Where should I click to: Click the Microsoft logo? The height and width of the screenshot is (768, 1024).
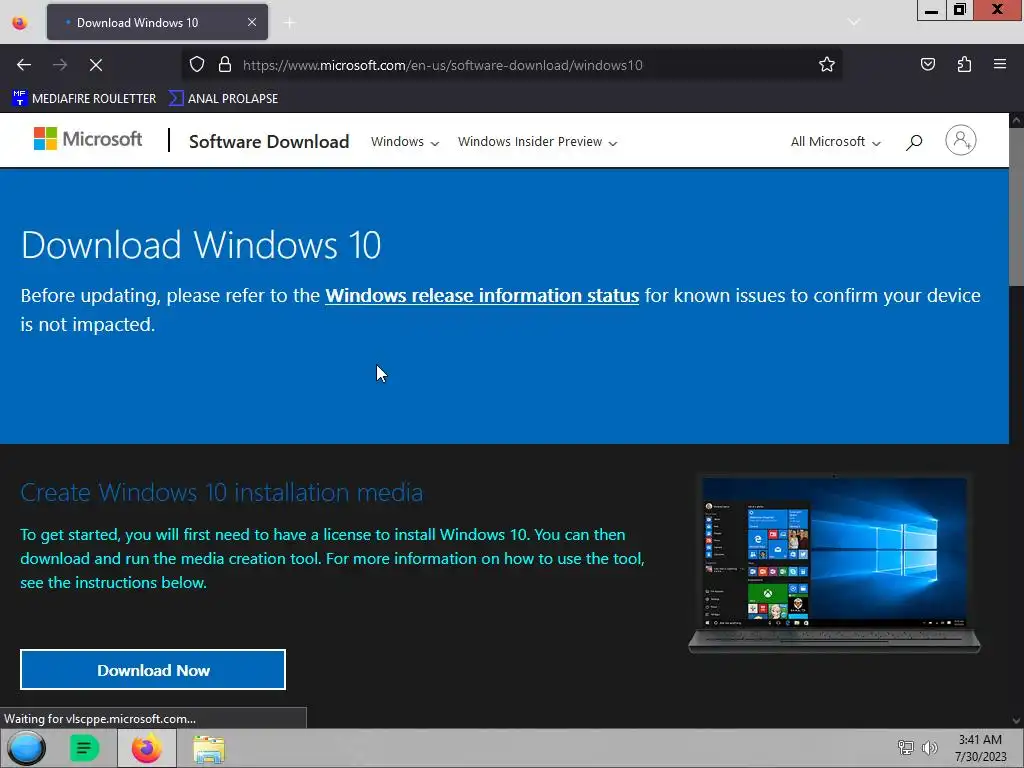point(88,139)
